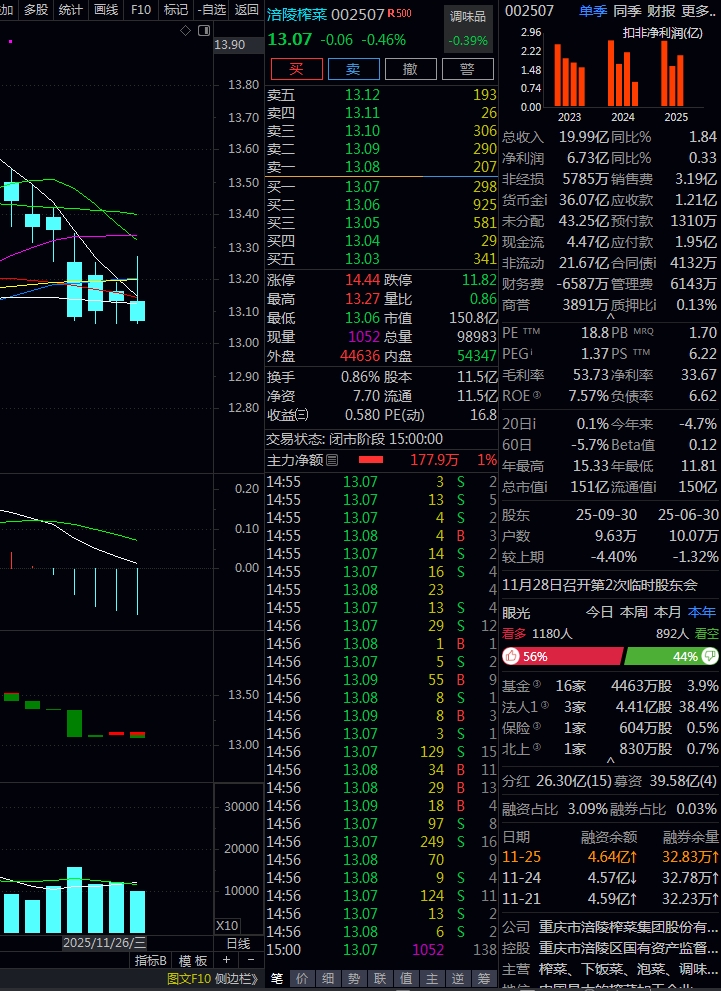Click the 2025/11/26/三 date marker
The width and height of the screenshot is (721, 991).
click(104, 943)
